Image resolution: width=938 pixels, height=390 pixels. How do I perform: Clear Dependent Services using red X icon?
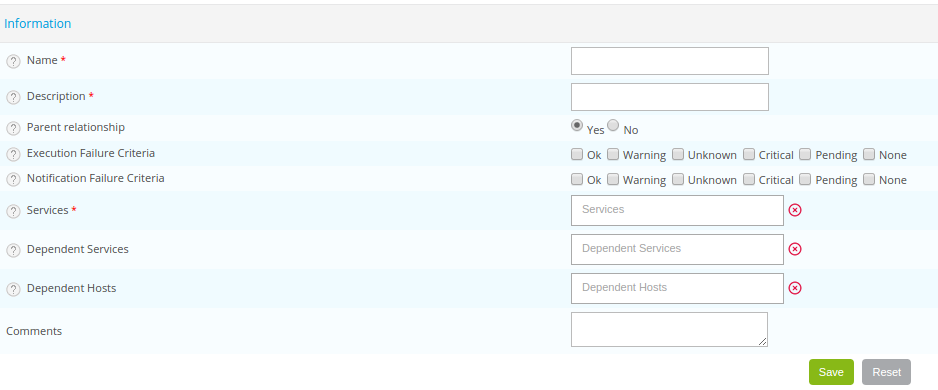pos(794,249)
